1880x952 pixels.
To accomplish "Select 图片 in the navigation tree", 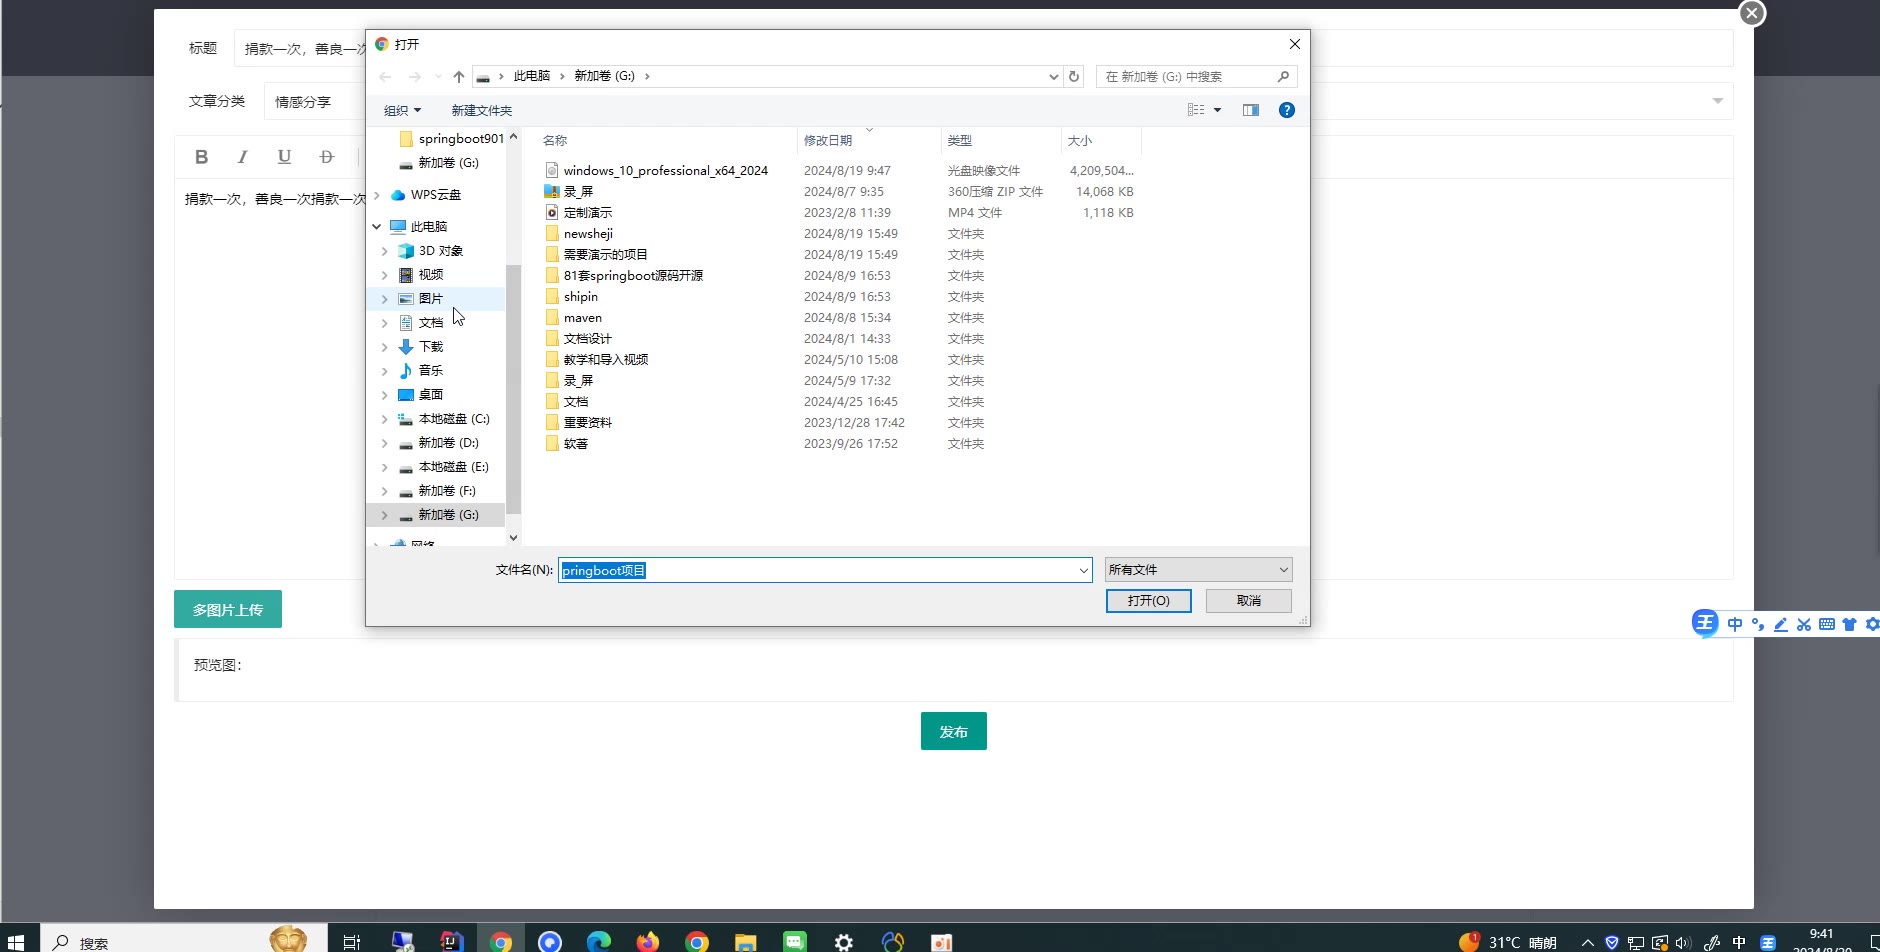I will click(431, 299).
